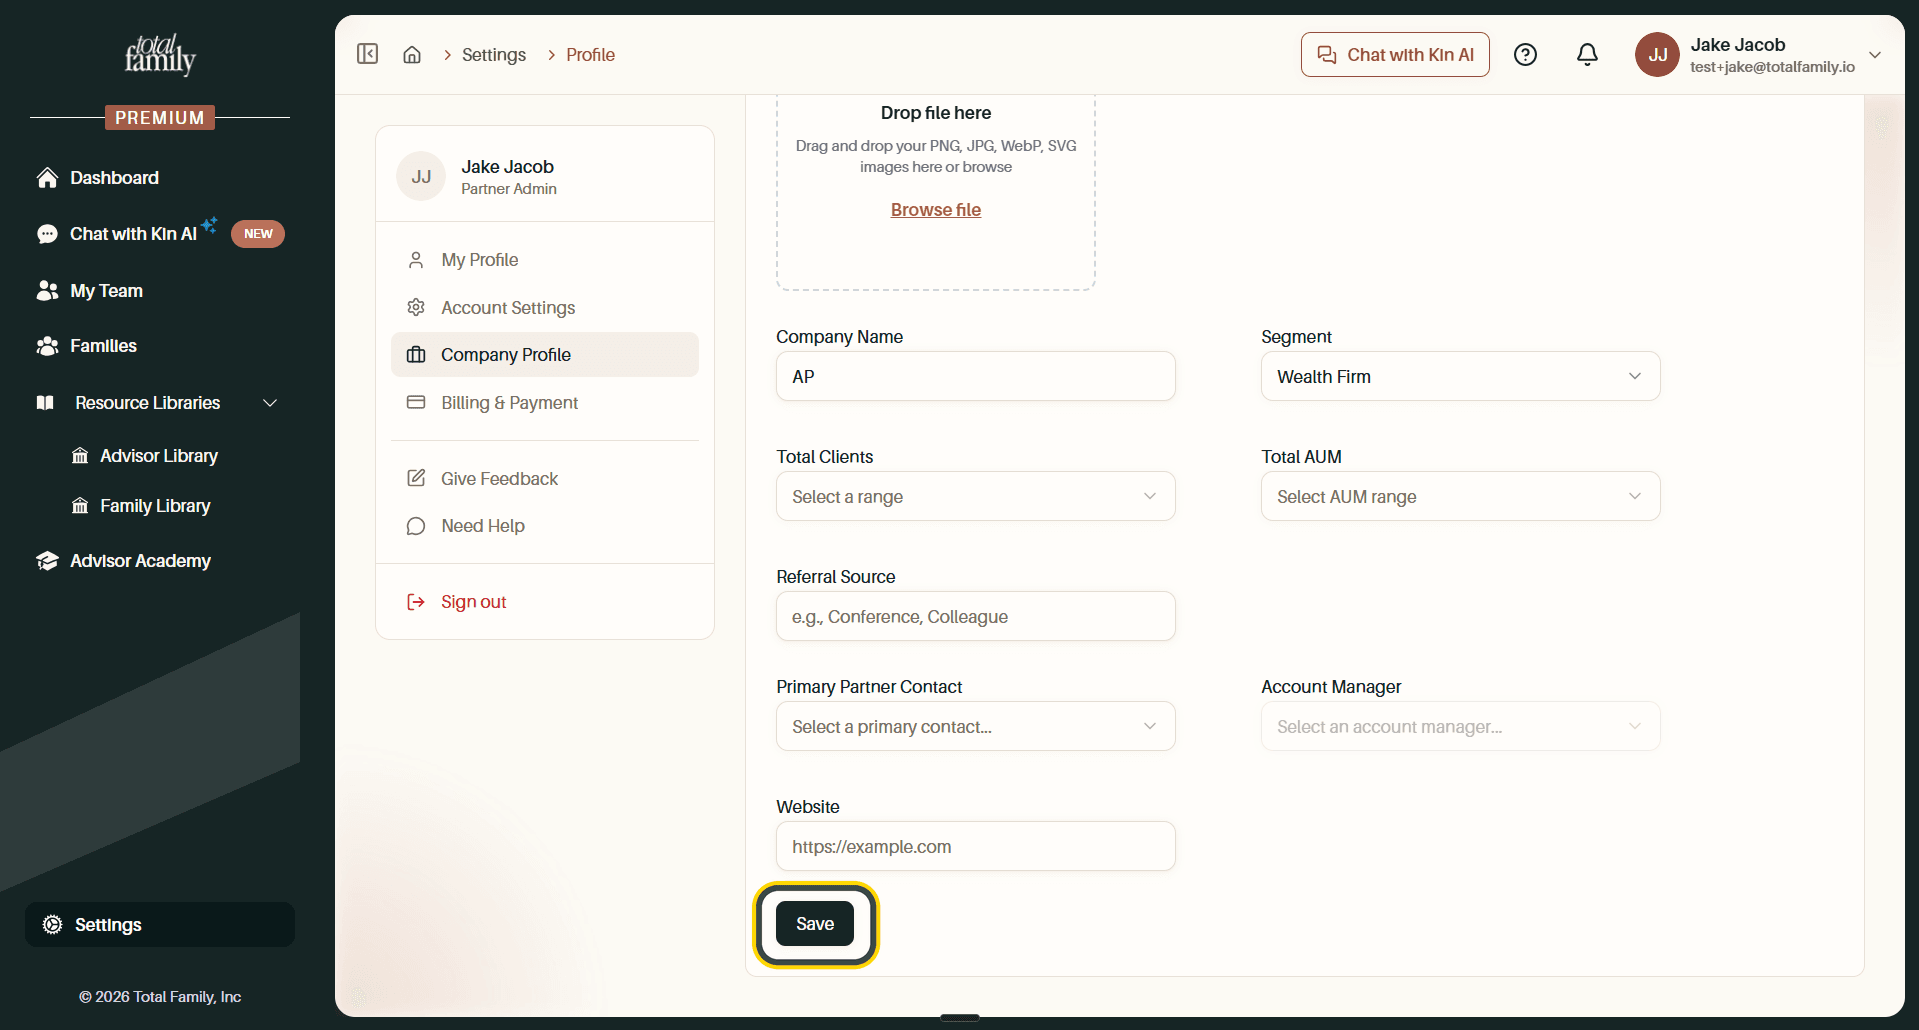
Task: Click the Account Settings gear icon
Action: [x=416, y=307]
